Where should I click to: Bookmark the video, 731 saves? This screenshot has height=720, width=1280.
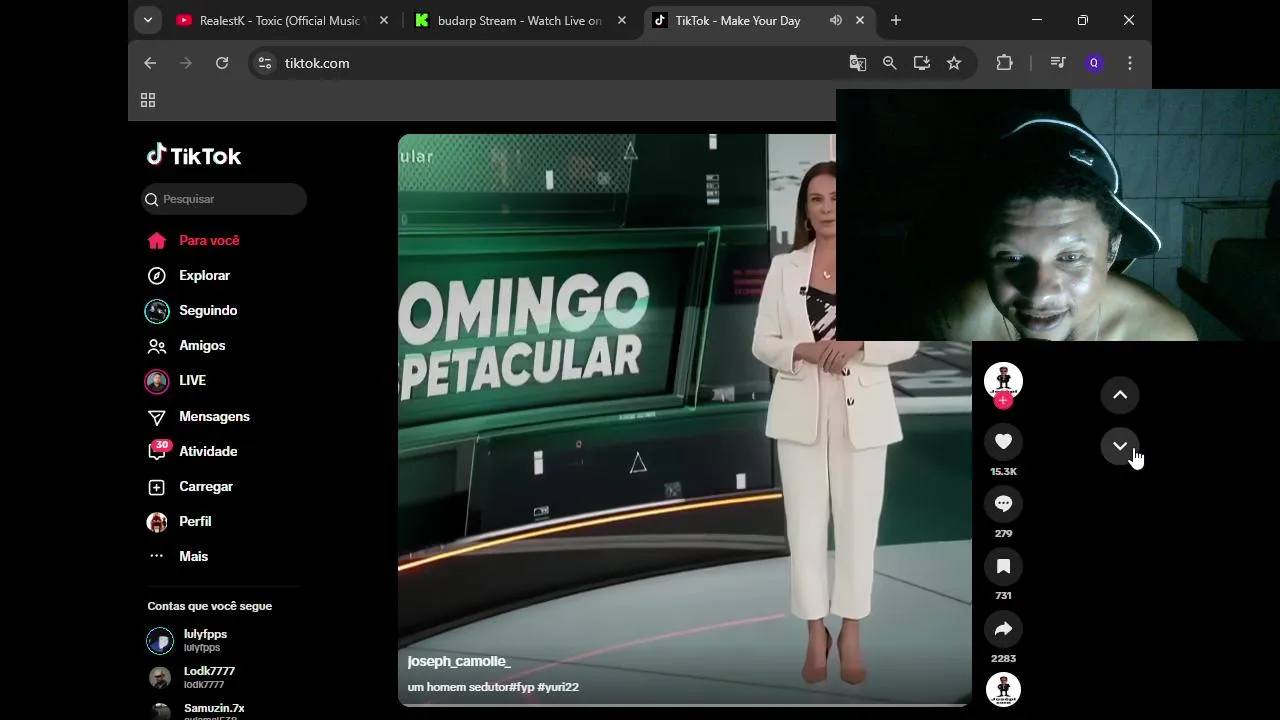(1003, 566)
